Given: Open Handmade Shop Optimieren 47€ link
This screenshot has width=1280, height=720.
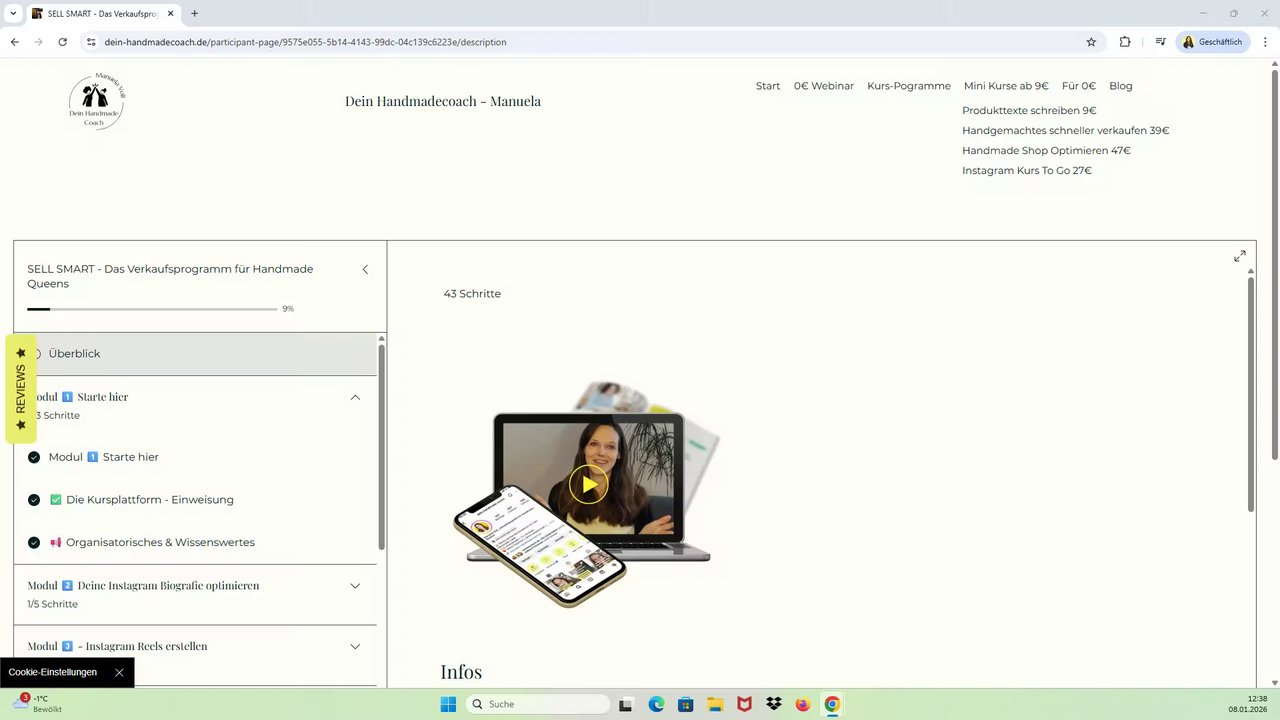Looking at the screenshot, I should (x=1046, y=151).
